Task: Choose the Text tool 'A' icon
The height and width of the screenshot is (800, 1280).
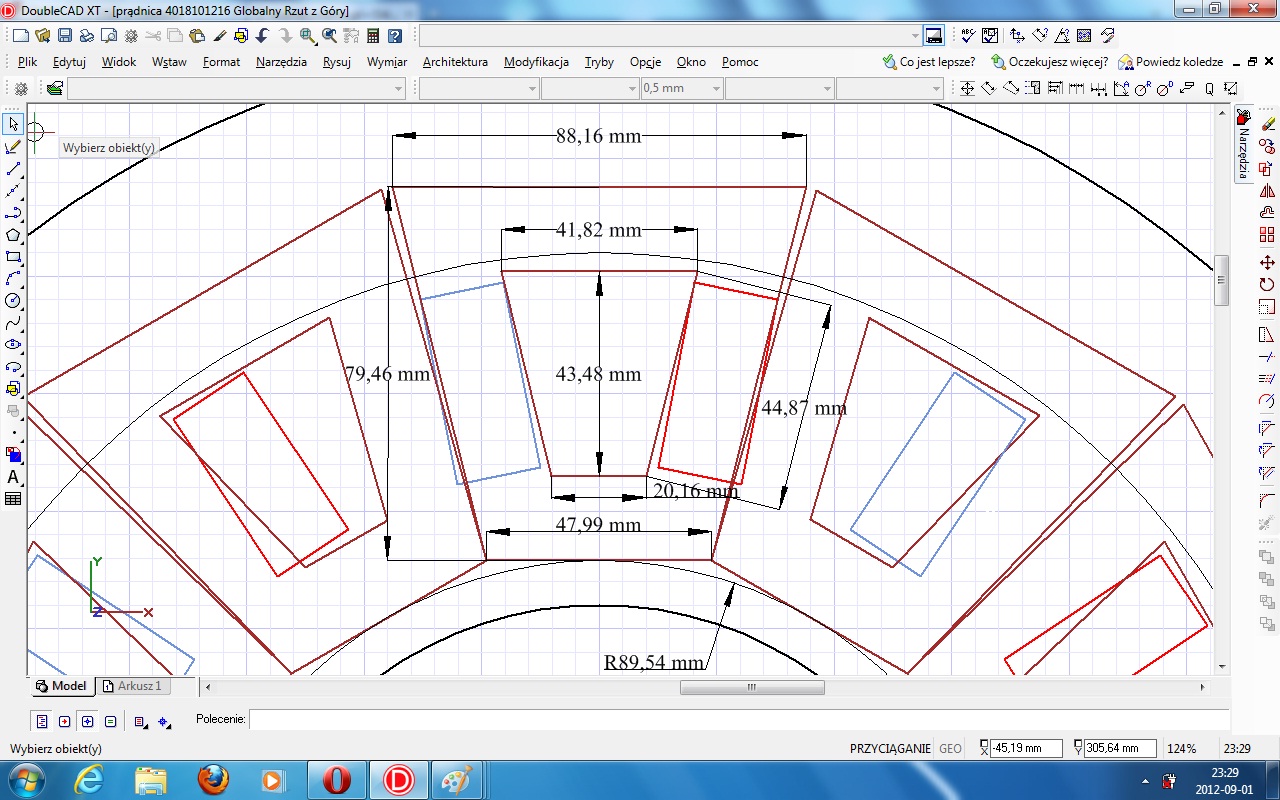Action: [x=13, y=477]
